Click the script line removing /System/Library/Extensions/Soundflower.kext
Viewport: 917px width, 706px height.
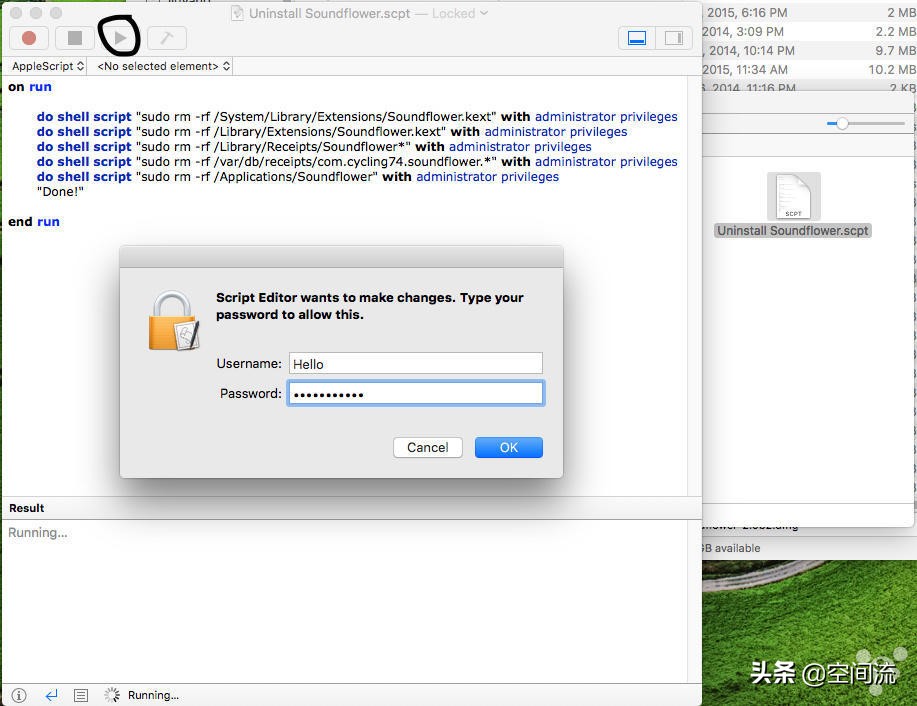pyautogui.click(x=357, y=116)
